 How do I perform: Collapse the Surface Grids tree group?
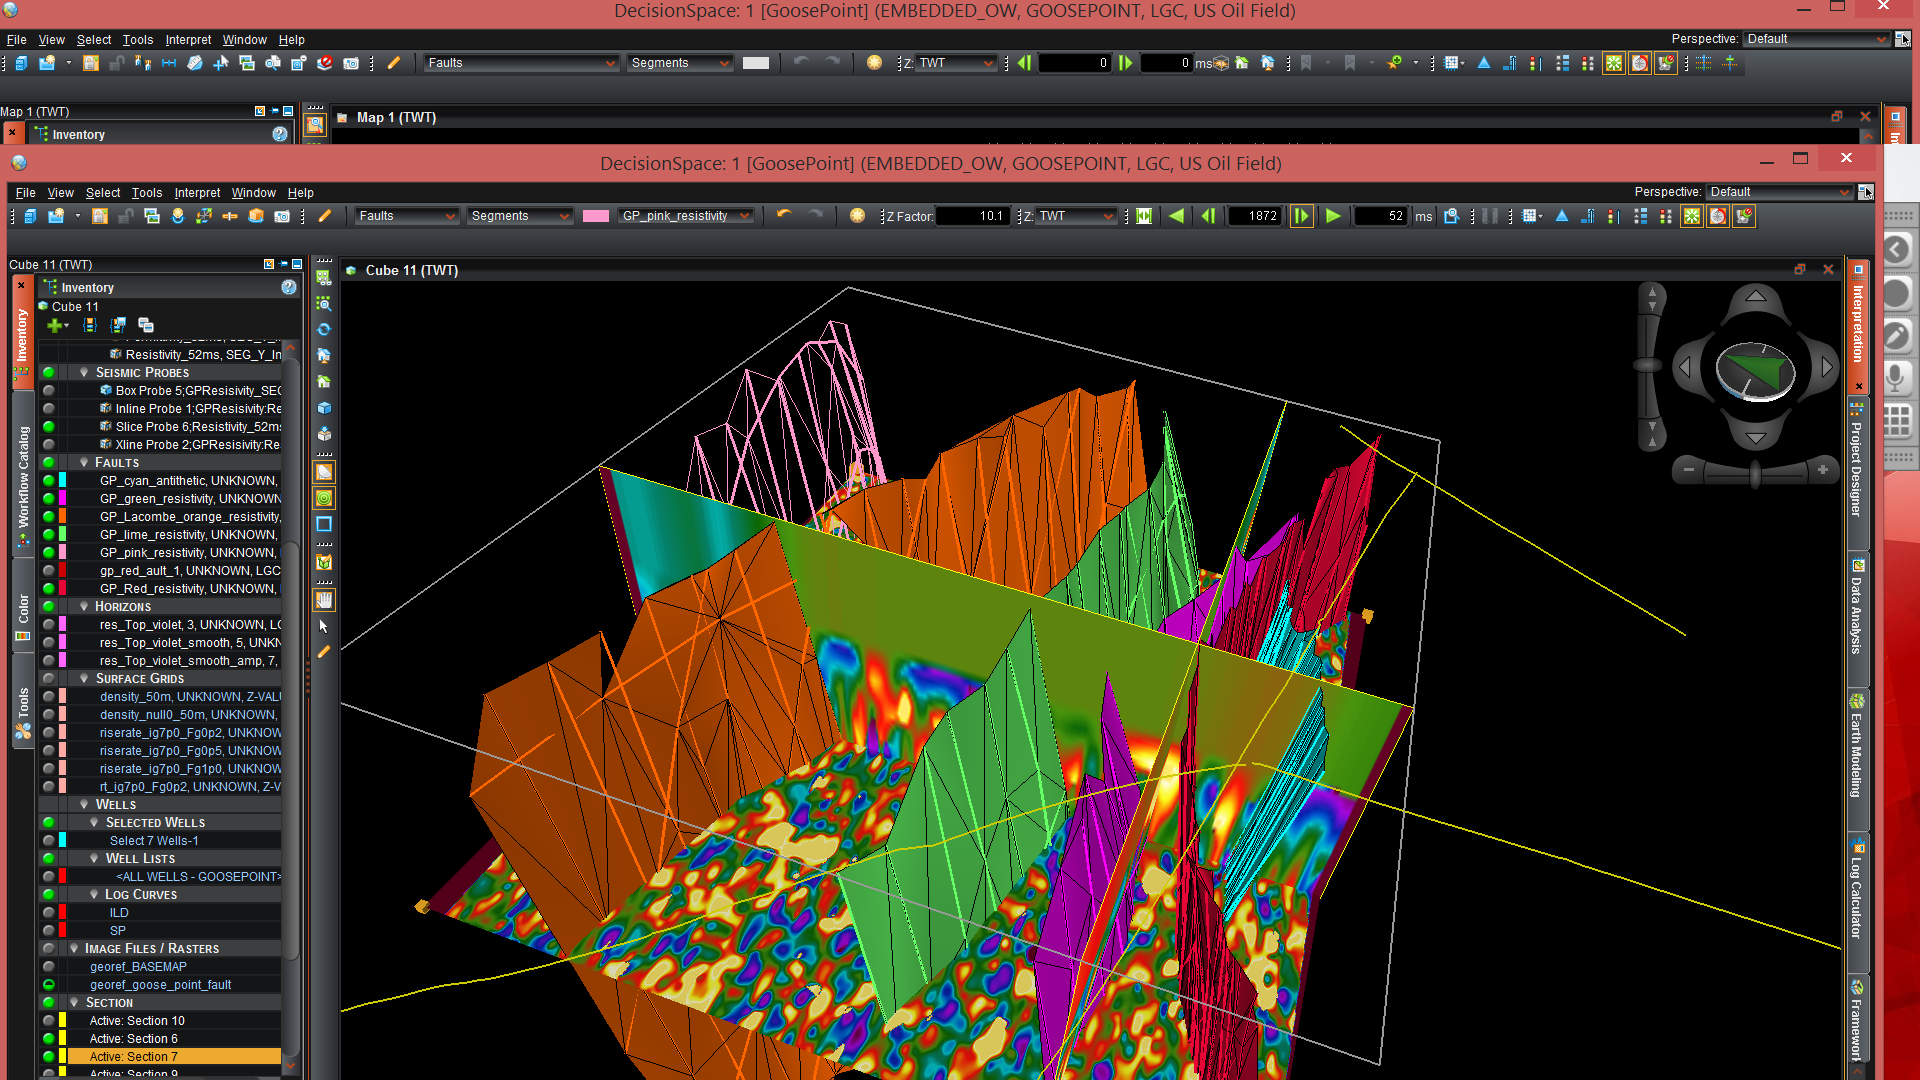point(84,678)
